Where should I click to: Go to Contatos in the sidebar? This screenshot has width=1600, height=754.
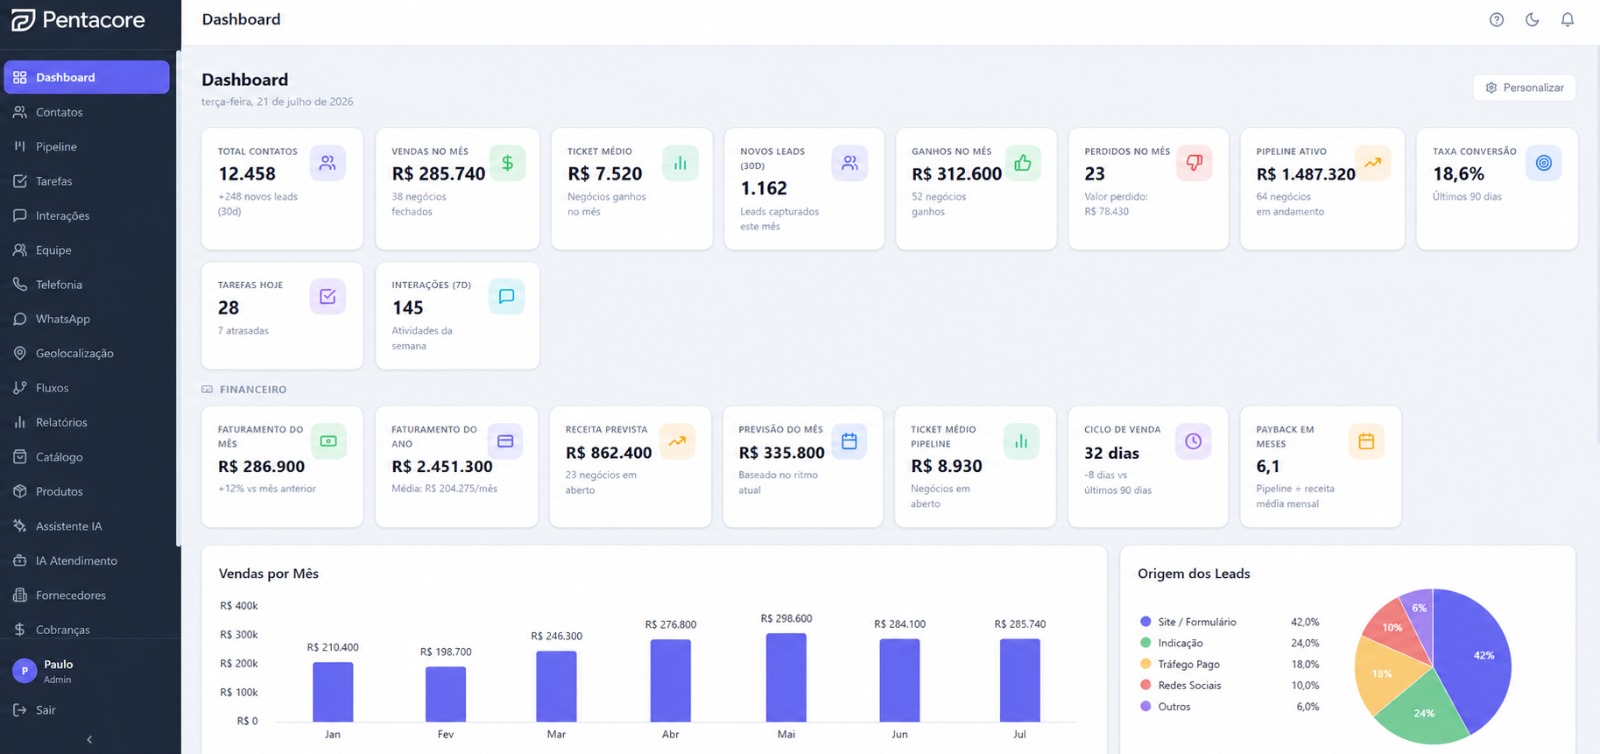[x=86, y=112]
